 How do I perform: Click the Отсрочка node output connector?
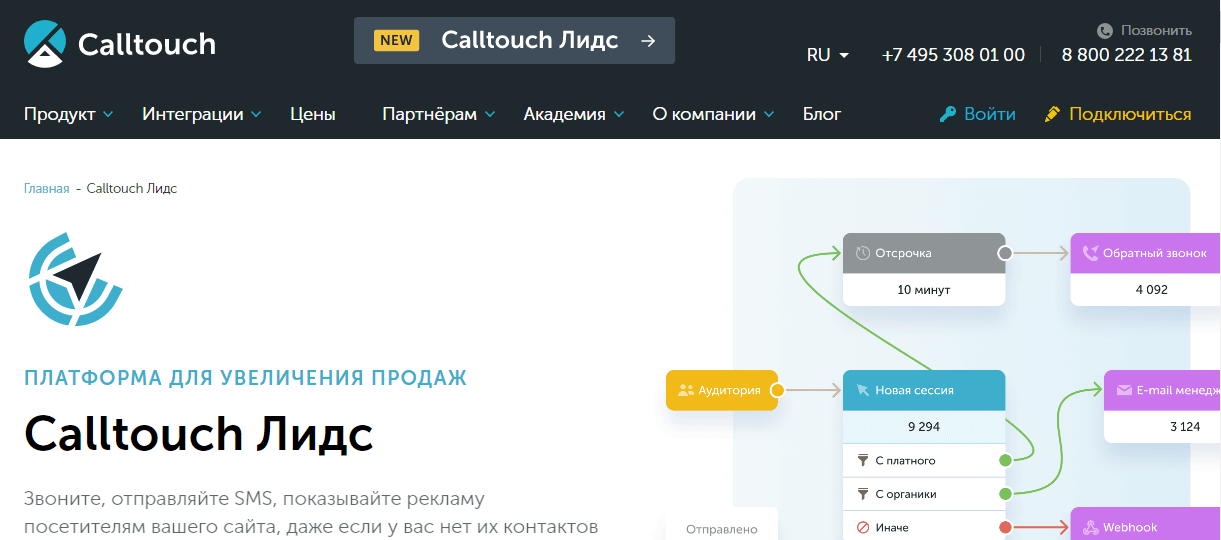pos(1005,254)
